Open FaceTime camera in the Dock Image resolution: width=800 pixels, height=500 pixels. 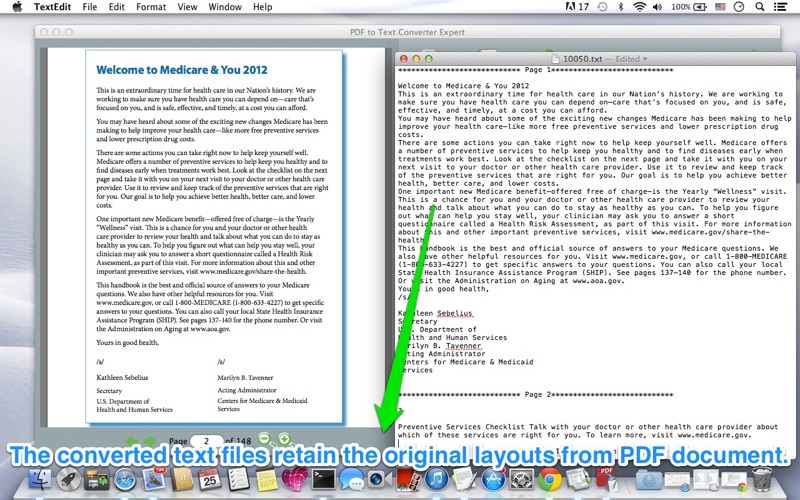pos(380,479)
